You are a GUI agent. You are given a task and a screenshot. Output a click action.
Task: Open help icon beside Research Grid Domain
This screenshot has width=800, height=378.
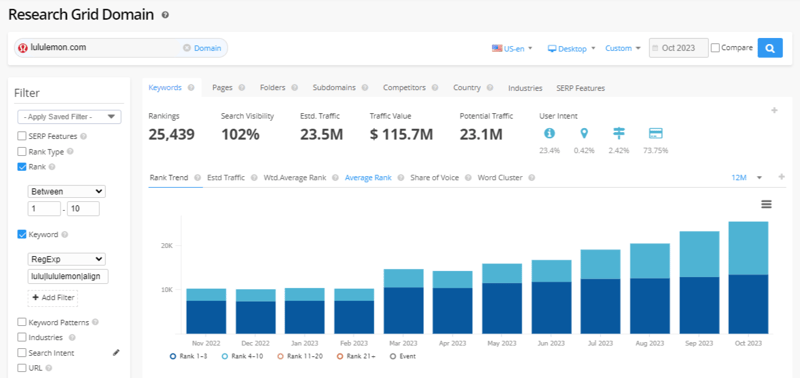[x=165, y=15]
